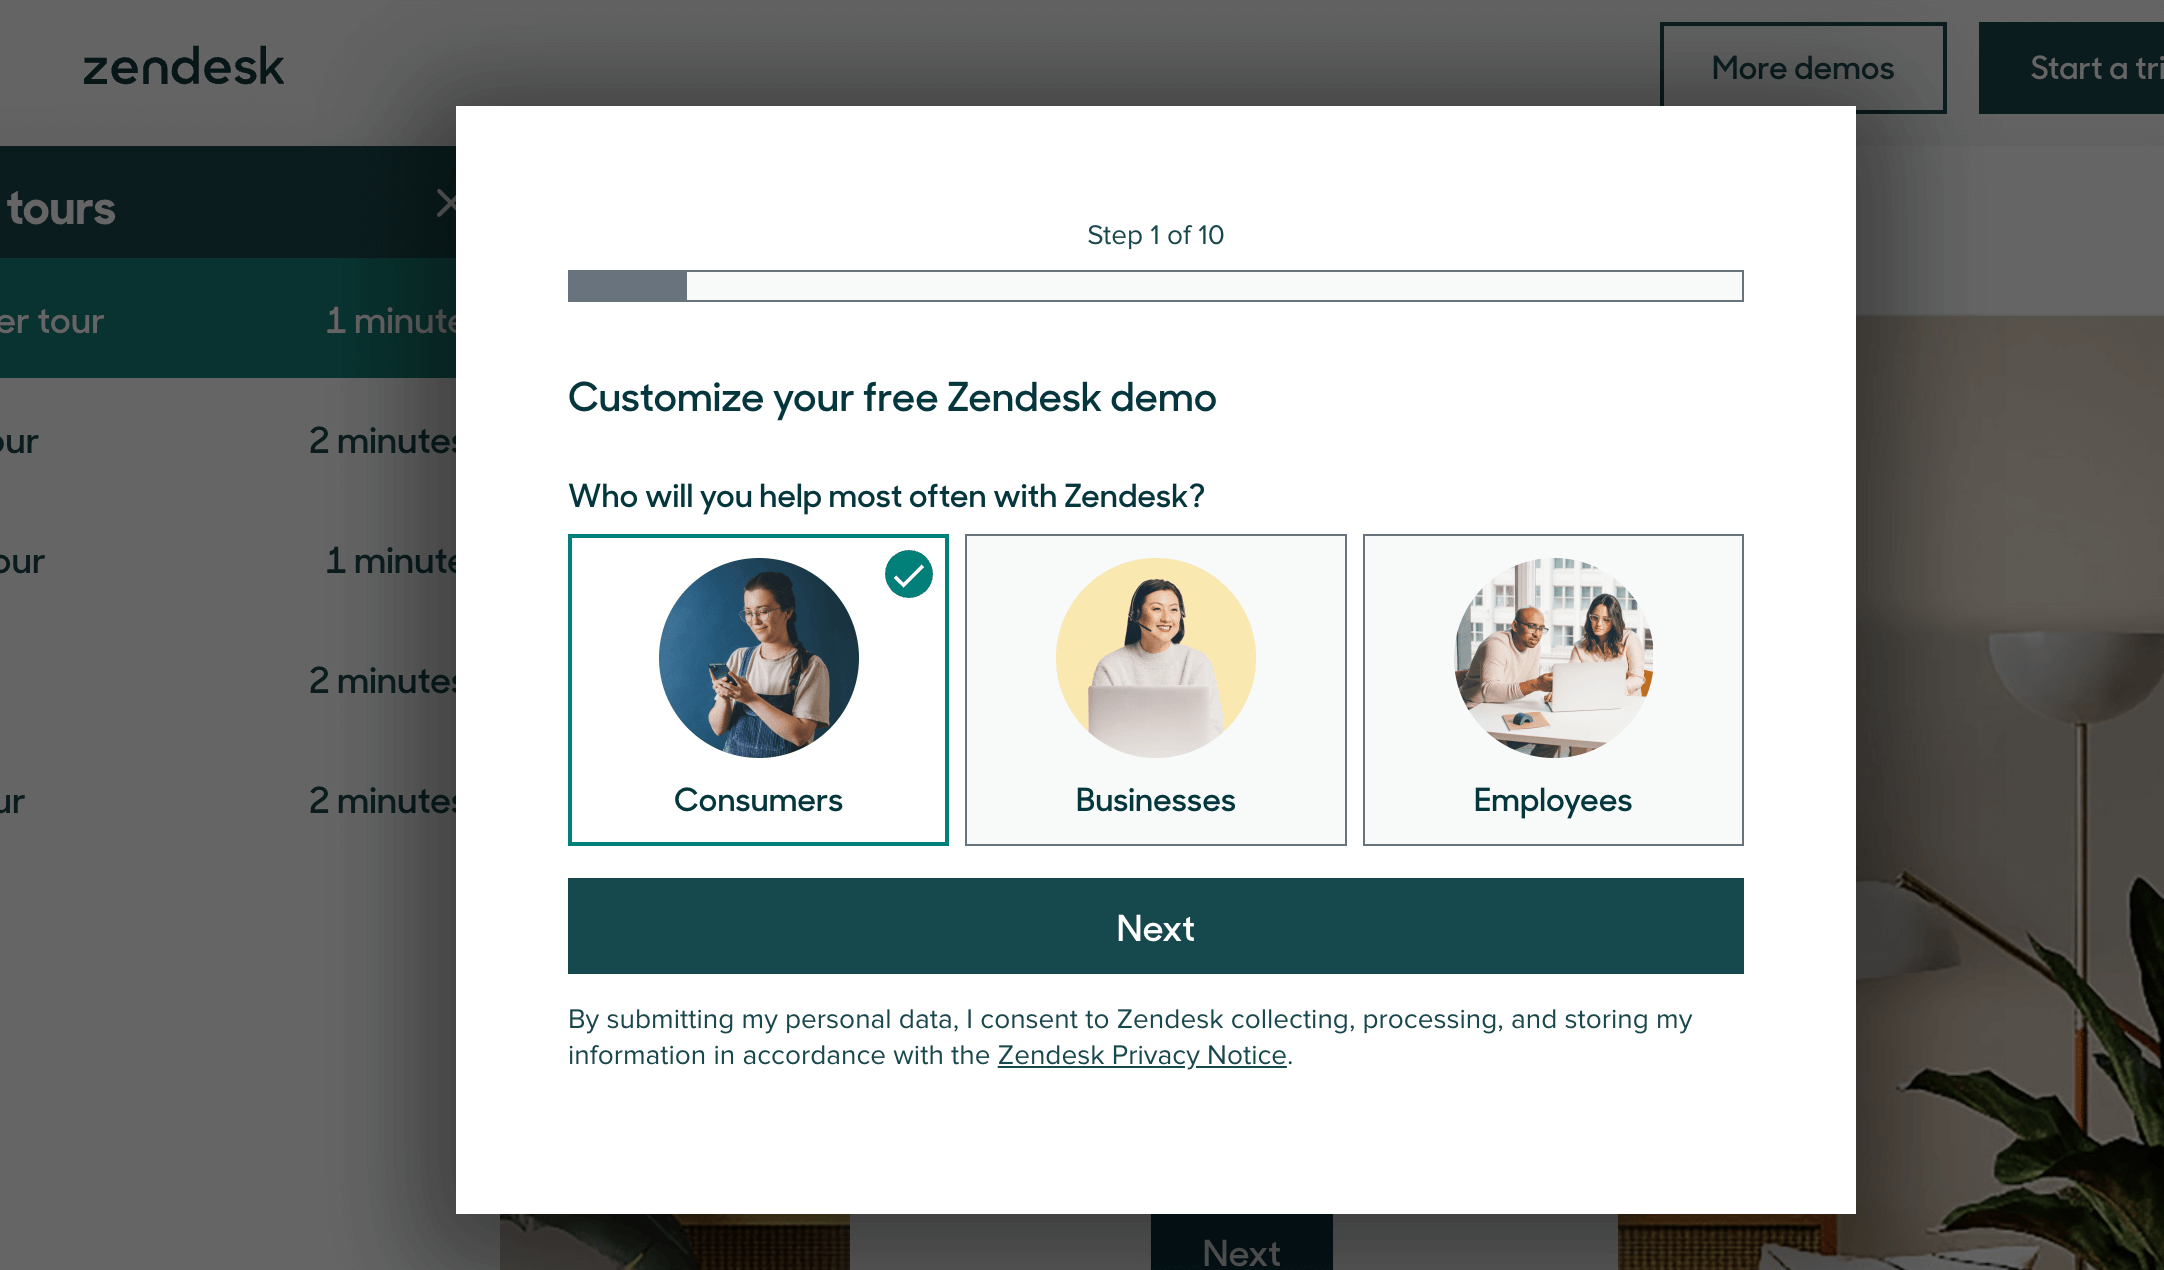2164x1270 pixels.
Task: Open the Zendesk Privacy Notice link
Action: (1141, 1055)
